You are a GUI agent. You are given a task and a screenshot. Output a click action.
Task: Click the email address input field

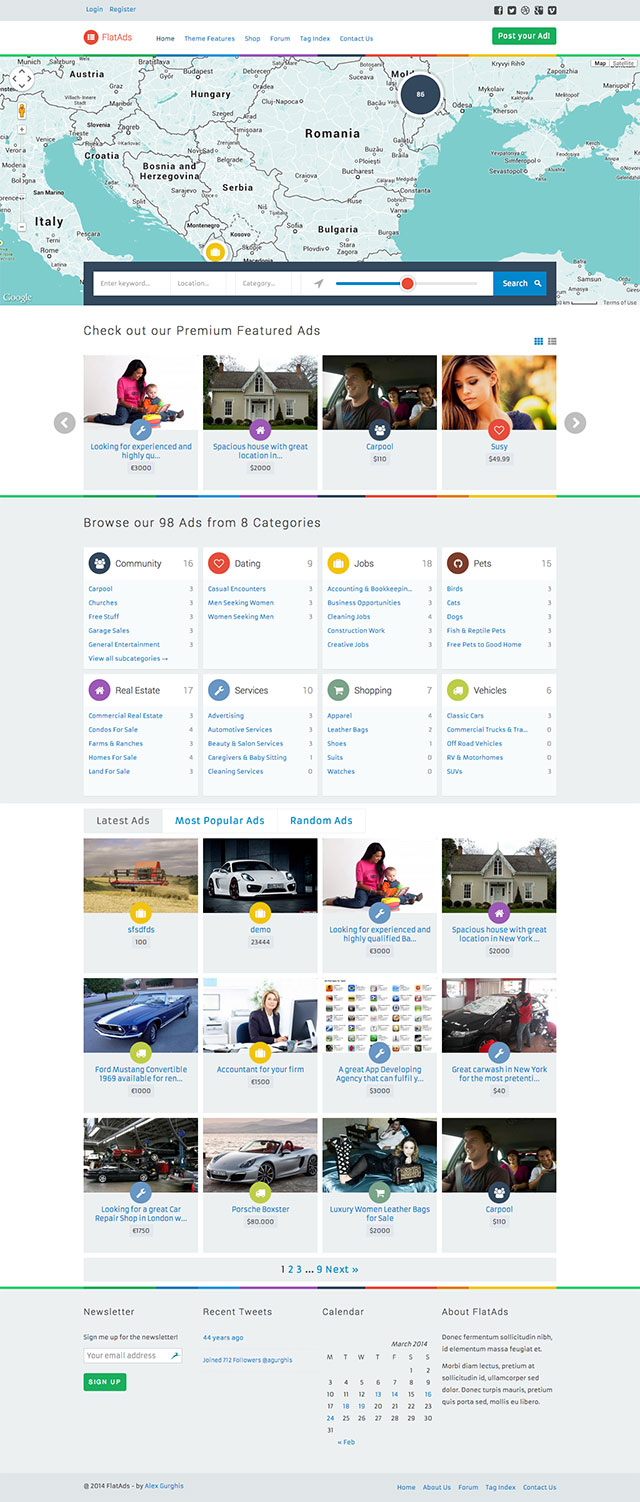[127, 1356]
